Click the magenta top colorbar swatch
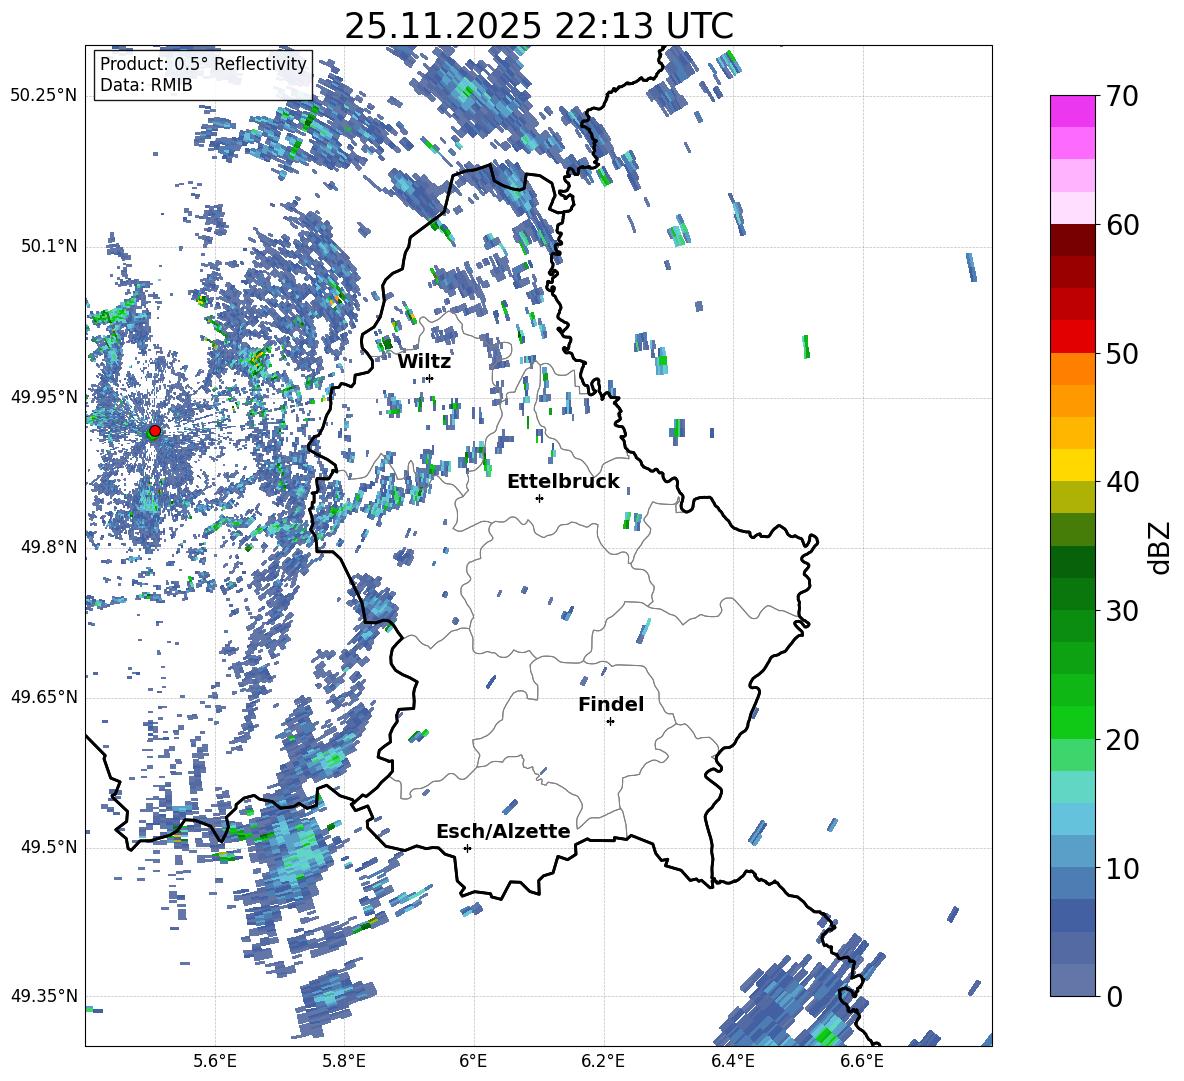The width and height of the screenshot is (1184, 1081). (1072, 111)
